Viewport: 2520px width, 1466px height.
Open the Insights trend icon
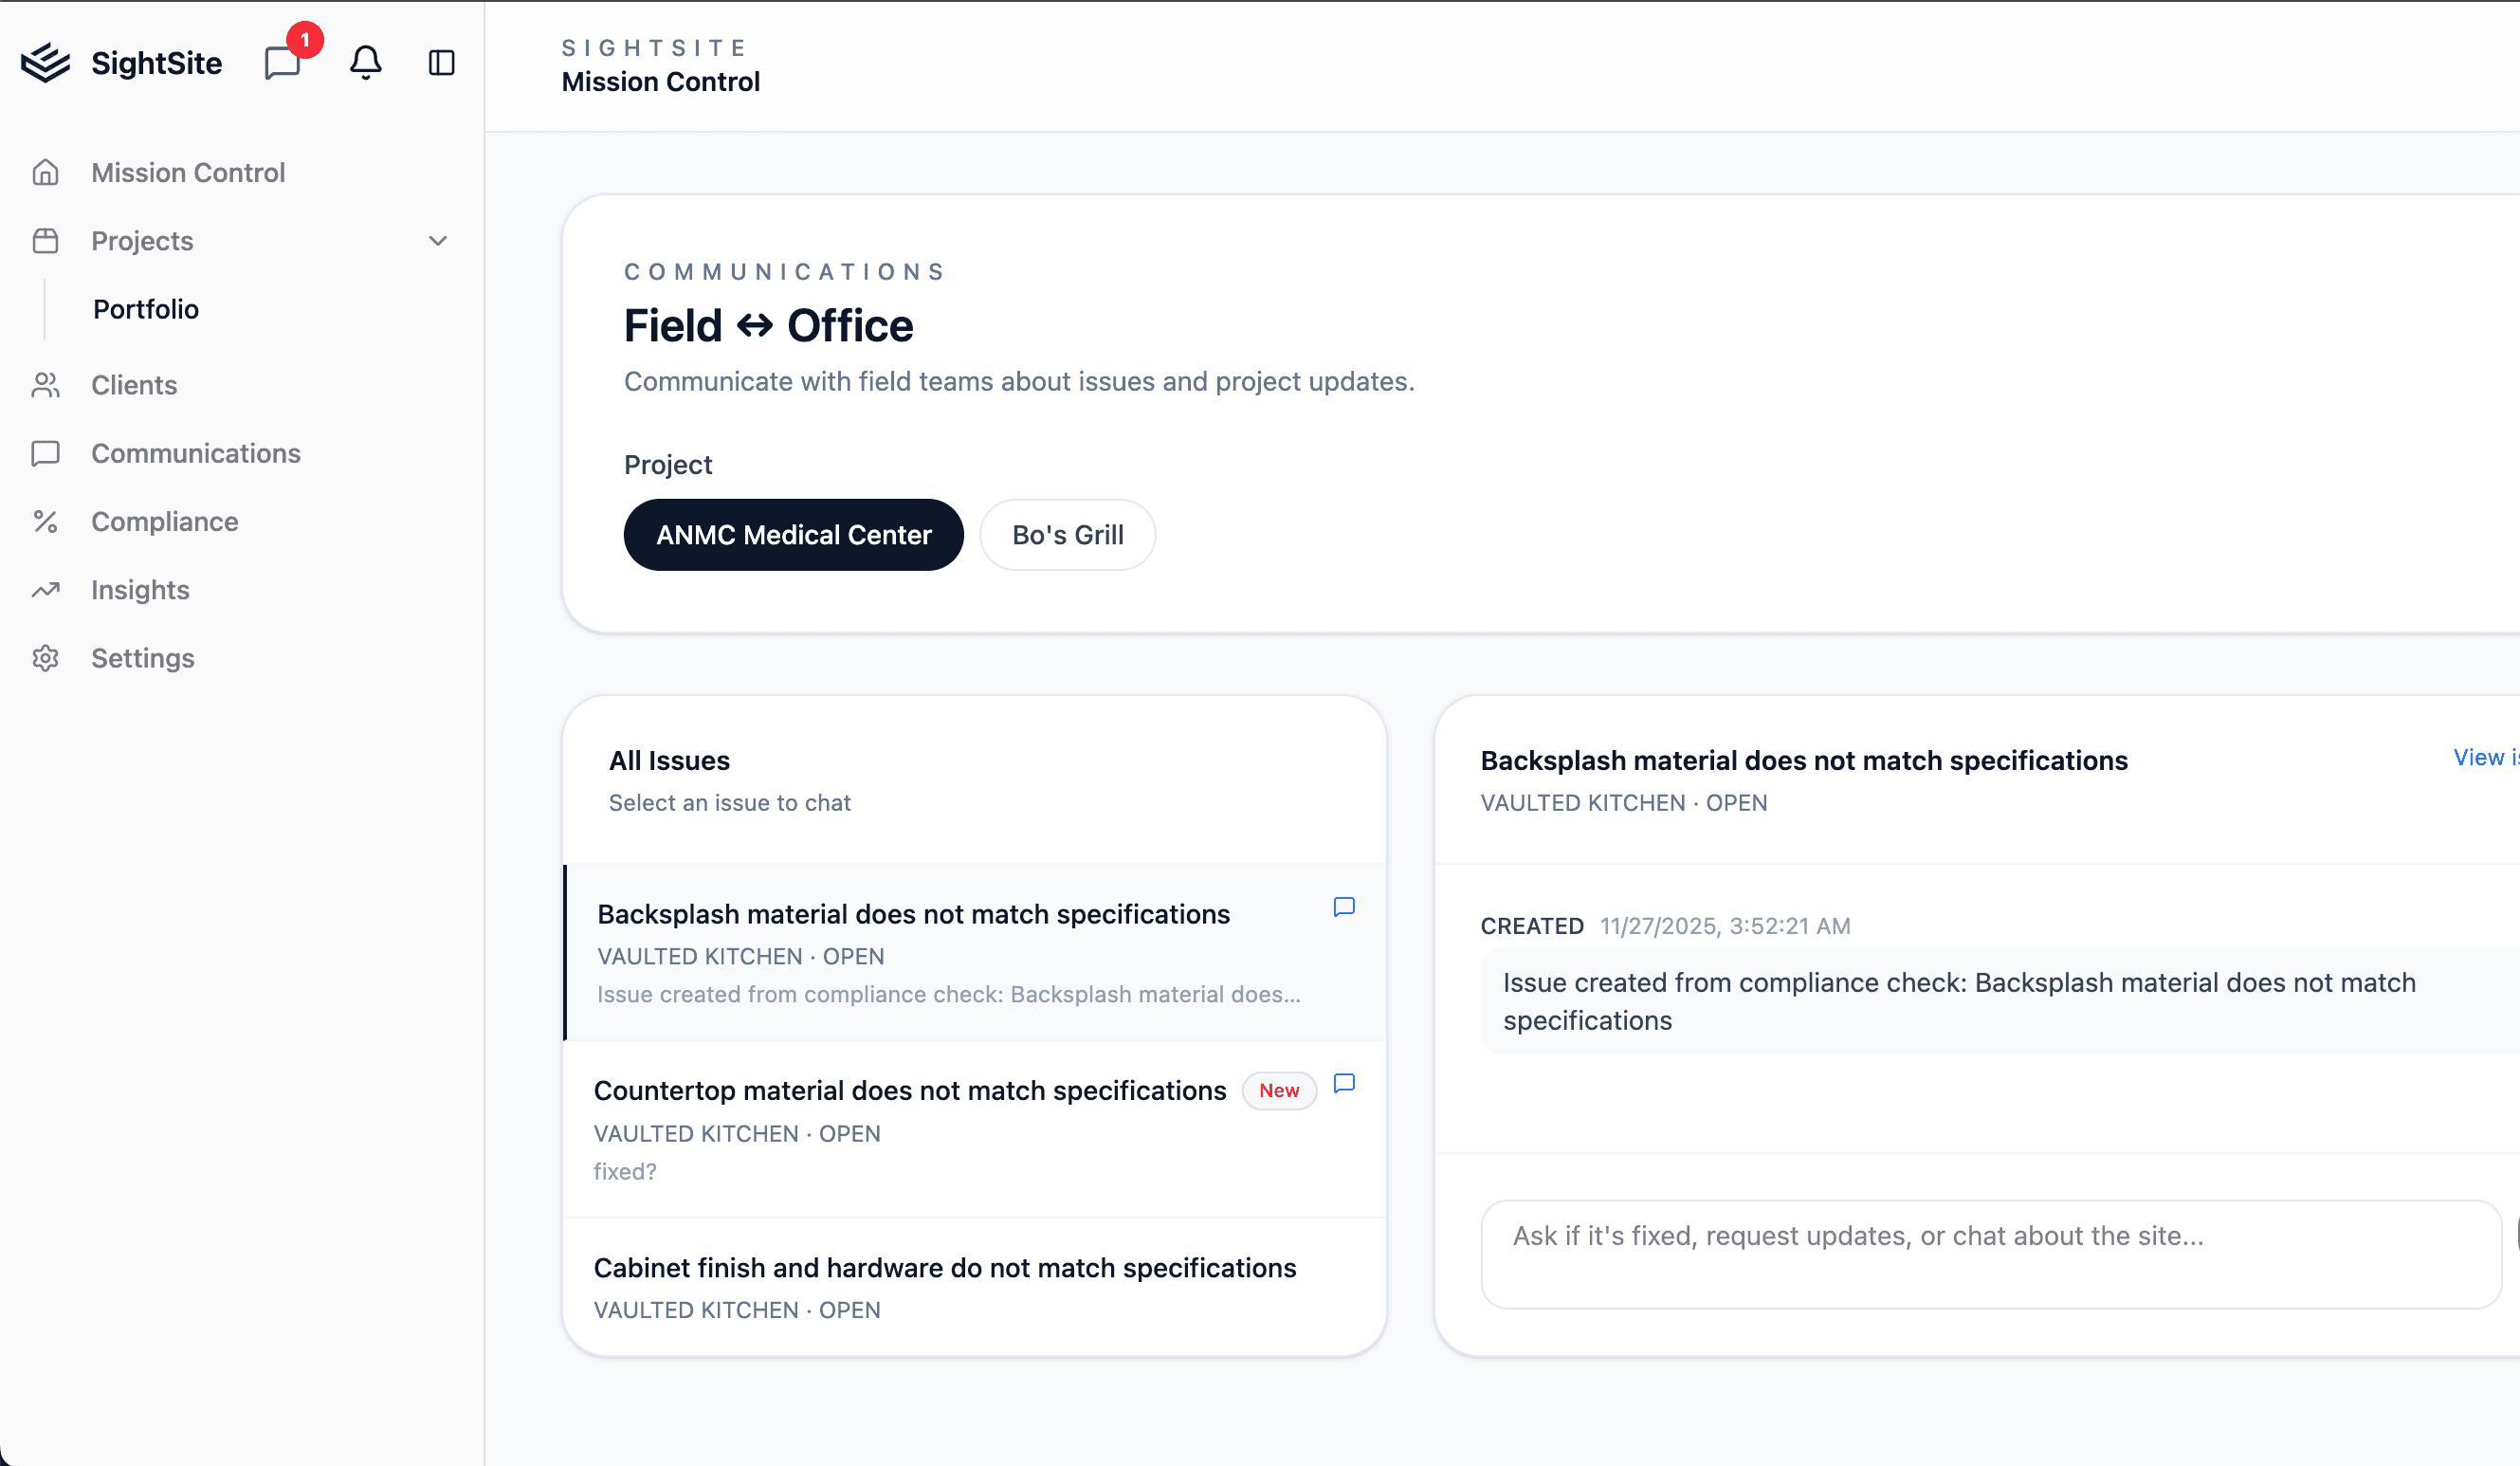pyautogui.click(x=46, y=590)
